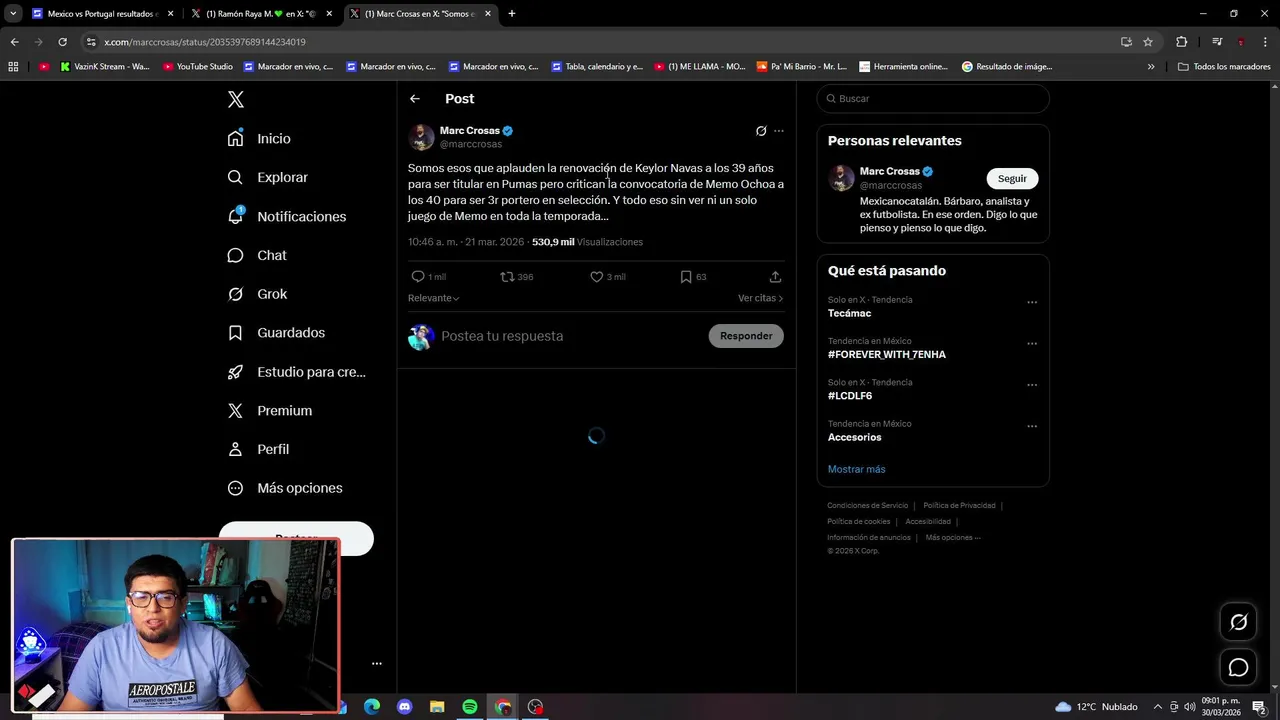Go to Explorar section
This screenshot has height=720, width=1280.
pyautogui.click(x=267, y=177)
